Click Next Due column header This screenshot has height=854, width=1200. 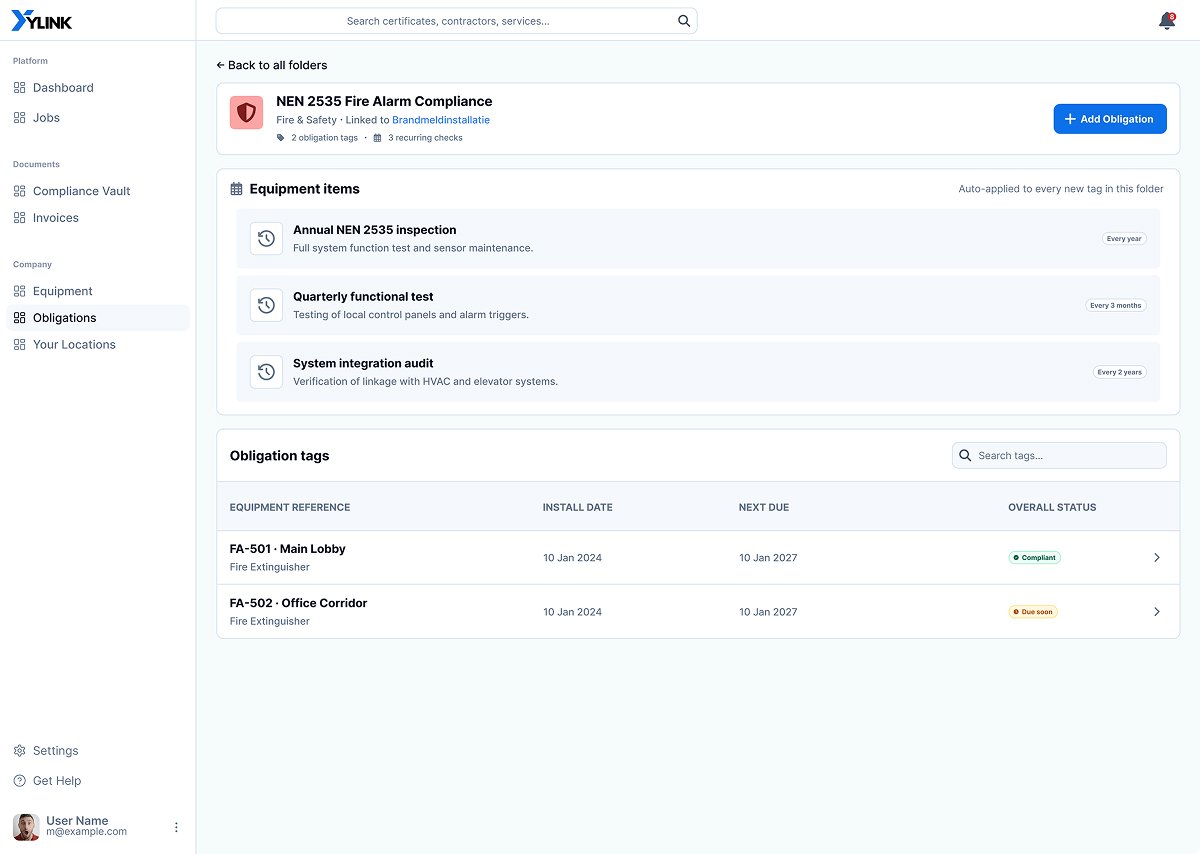764,508
